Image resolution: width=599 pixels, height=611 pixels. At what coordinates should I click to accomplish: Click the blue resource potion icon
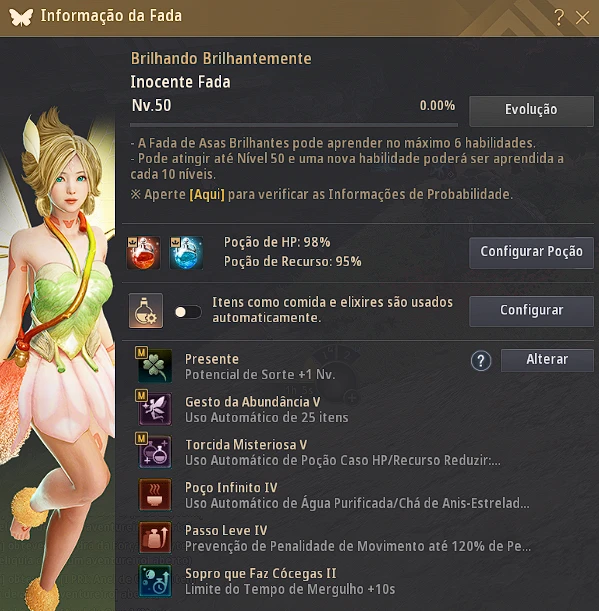tap(186, 253)
